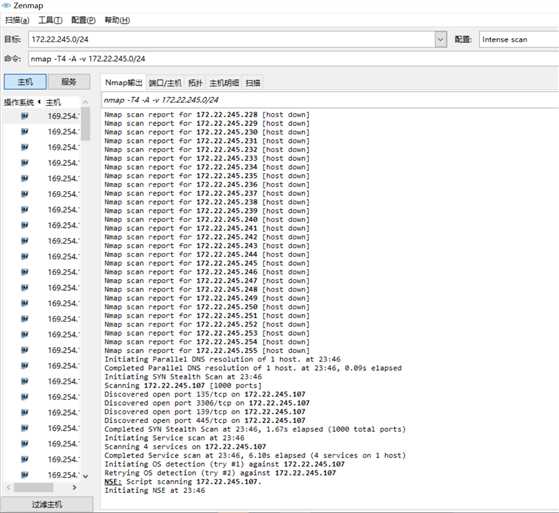559x513 pixels.
Task: Switch to the 扫描 tab
Action: tap(253, 83)
